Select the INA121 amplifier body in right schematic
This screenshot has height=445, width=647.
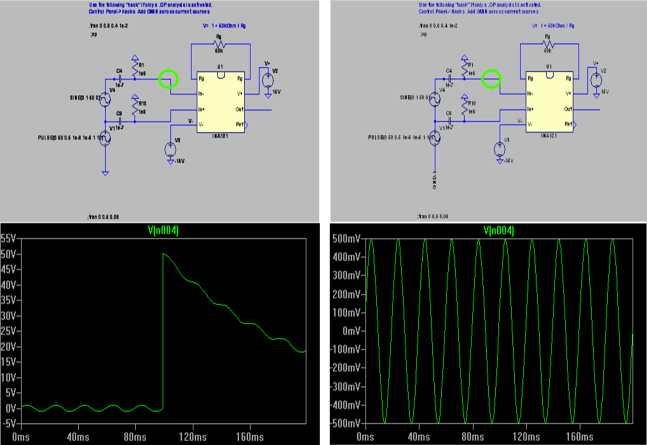(549, 102)
